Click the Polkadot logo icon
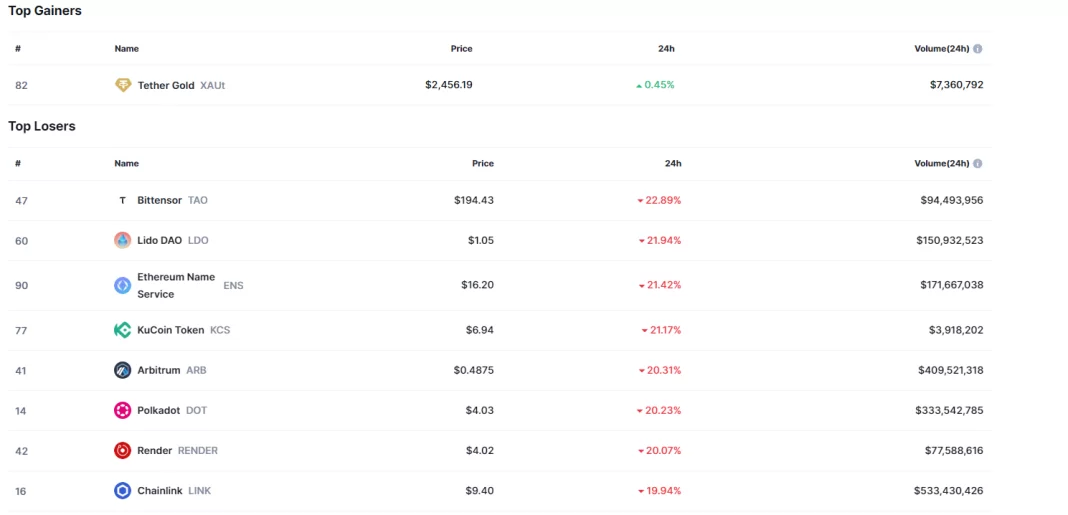Viewport: 1068px width, 515px height. (x=123, y=411)
